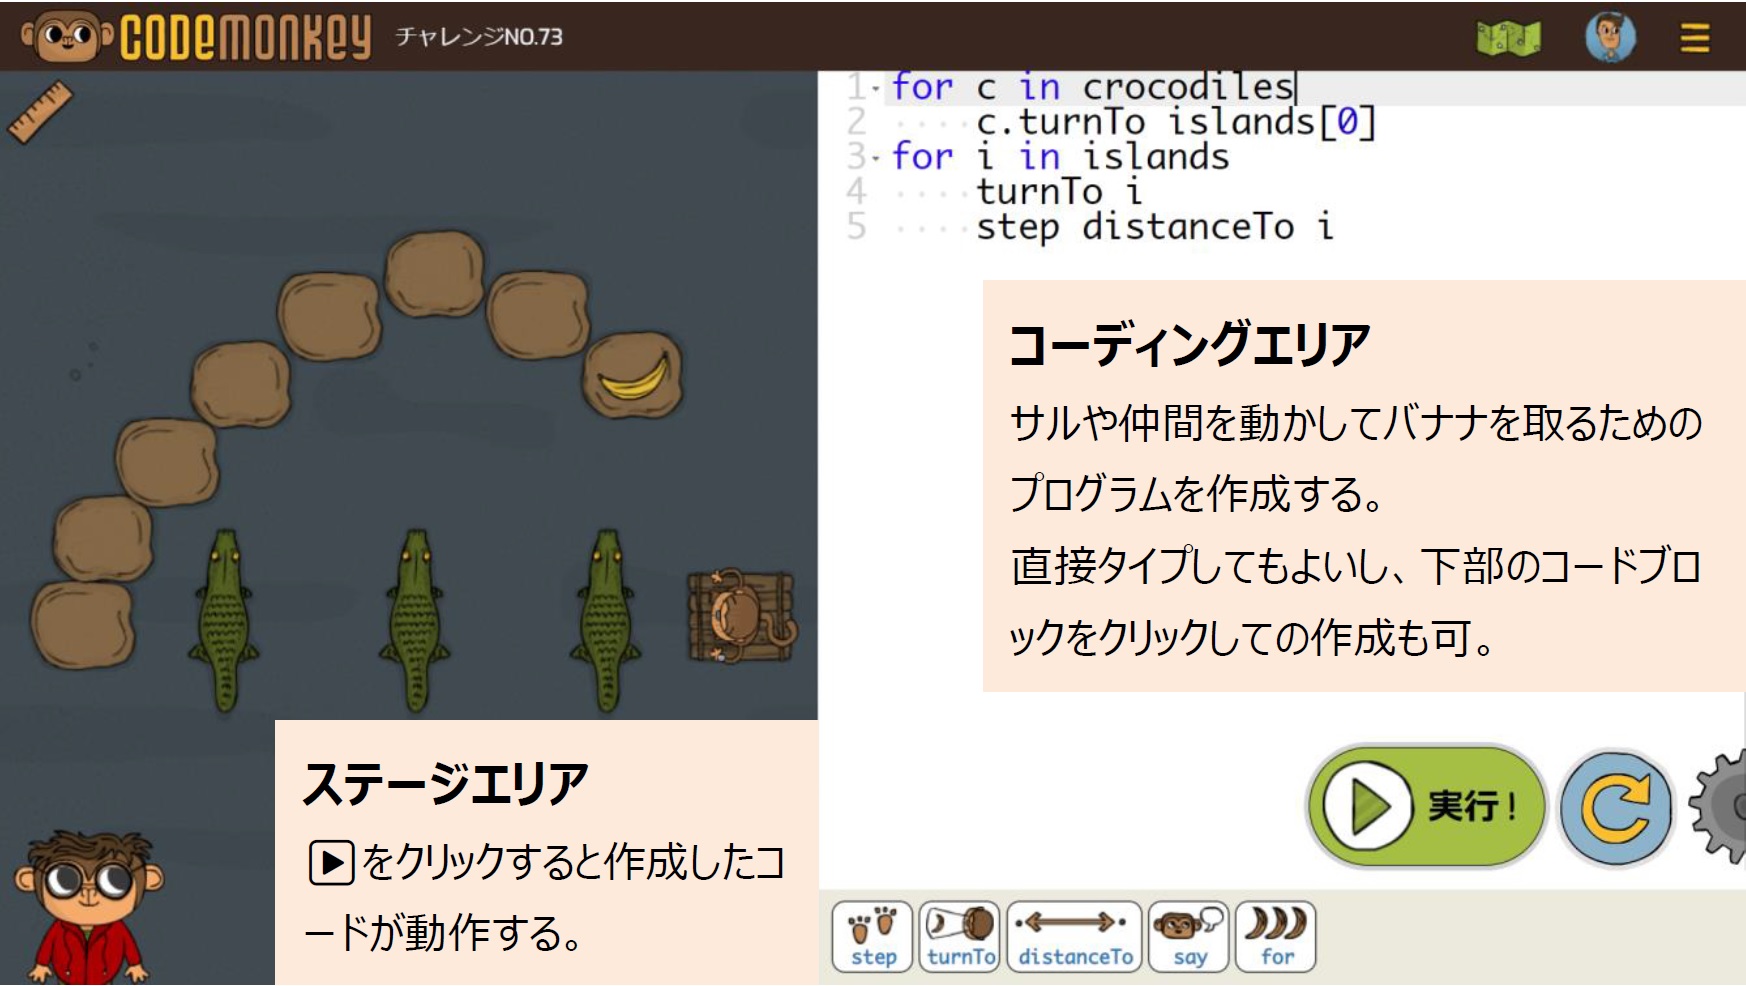Viewport: 1746px width, 986px height.
Task: Click code line 'c.turnTo islands[0]'
Action: (1176, 122)
